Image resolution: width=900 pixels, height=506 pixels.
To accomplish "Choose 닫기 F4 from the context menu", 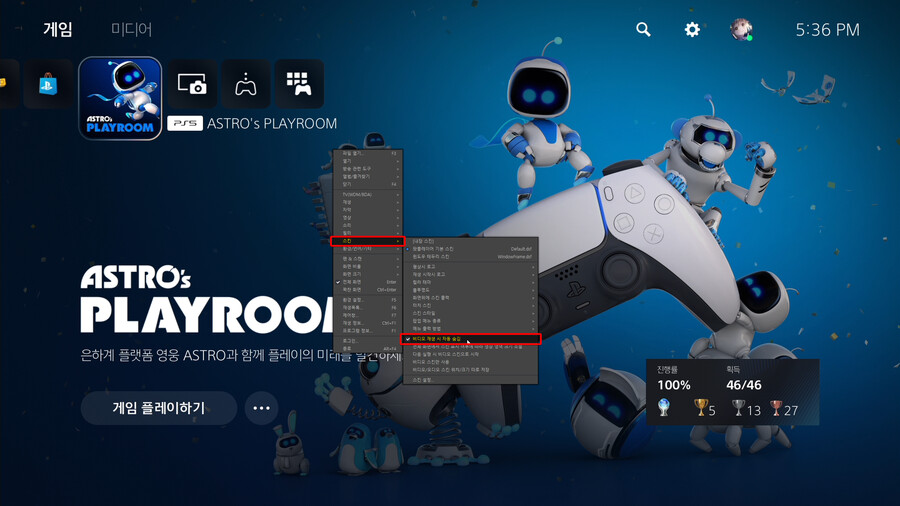I will click(367, 184).
